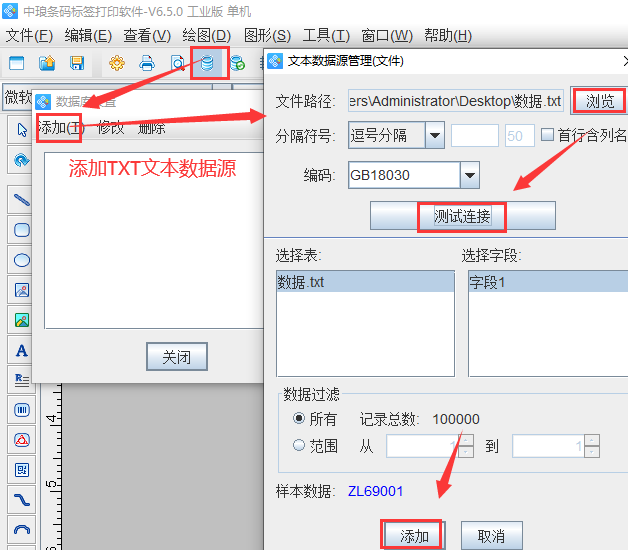This screenshot has height=550, width=628.
Task: Click 添加 menu in database settings dialog
Action: point(60,128)
